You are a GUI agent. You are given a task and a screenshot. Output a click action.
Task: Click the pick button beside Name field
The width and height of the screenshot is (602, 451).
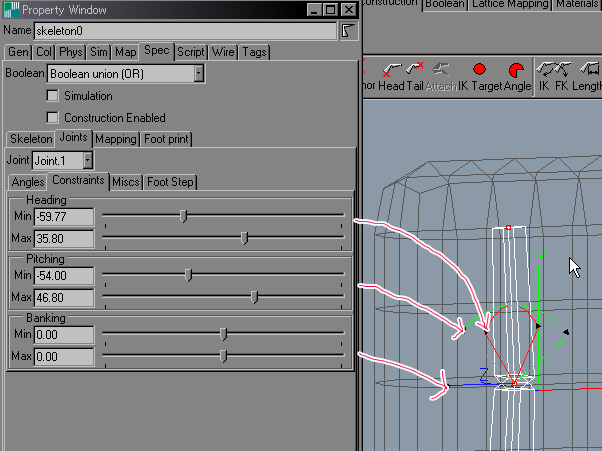pos(348,31)
